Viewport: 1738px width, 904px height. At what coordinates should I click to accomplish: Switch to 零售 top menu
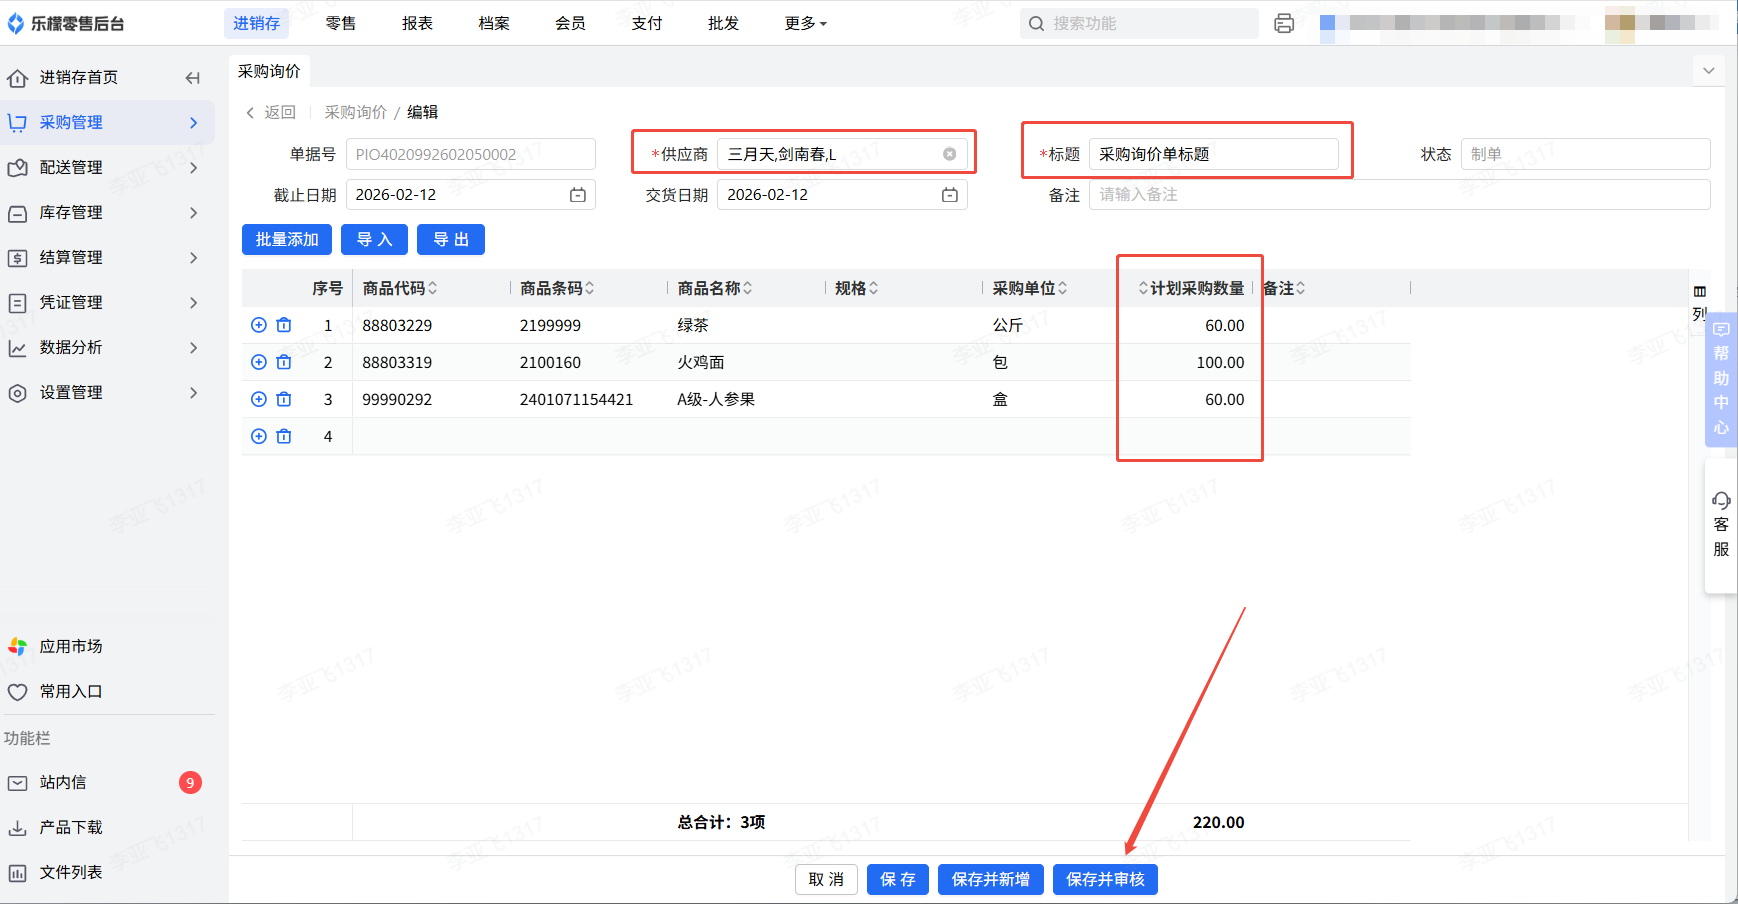(341, 23)
